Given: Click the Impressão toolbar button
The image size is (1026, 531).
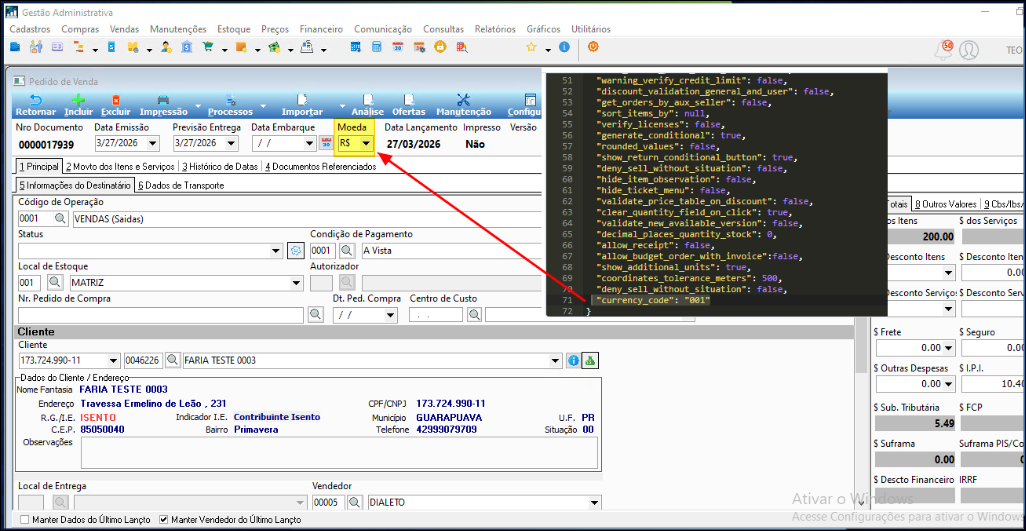Looking at the screenshot, I should 163,105.
